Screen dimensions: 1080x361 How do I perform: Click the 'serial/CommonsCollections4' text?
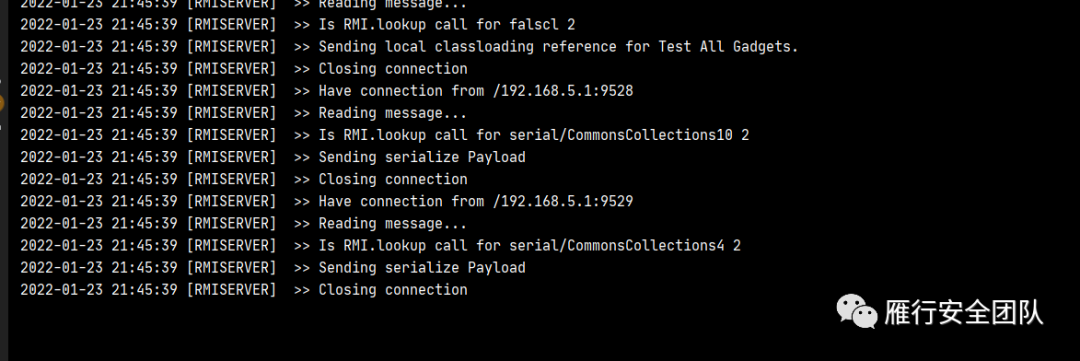[616, 245]
